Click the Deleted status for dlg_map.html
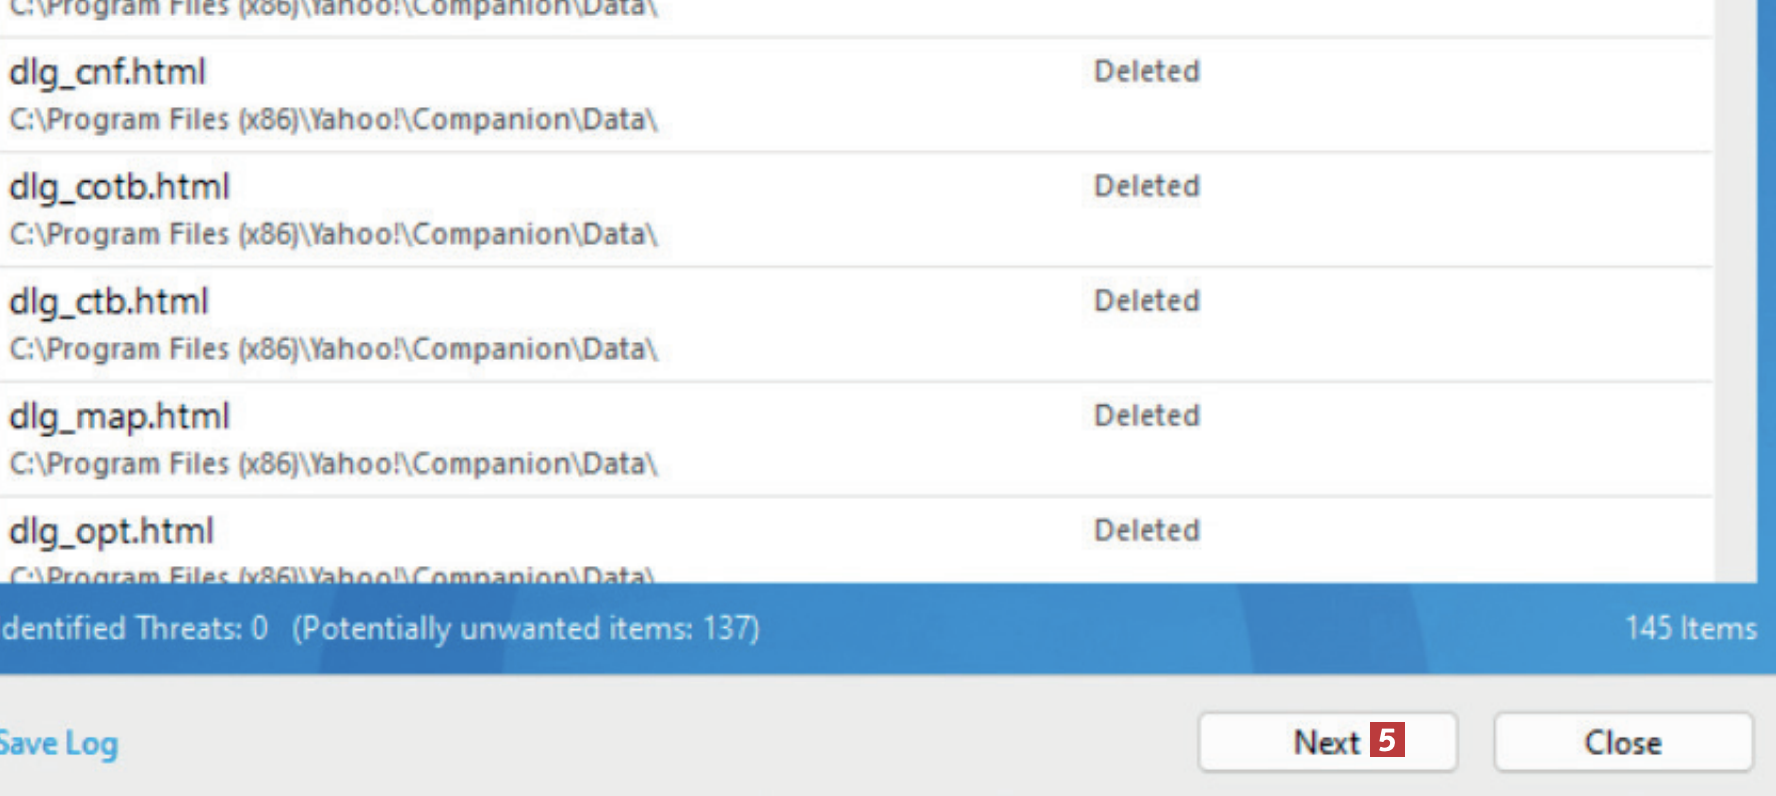 [x=1147, y=416]
